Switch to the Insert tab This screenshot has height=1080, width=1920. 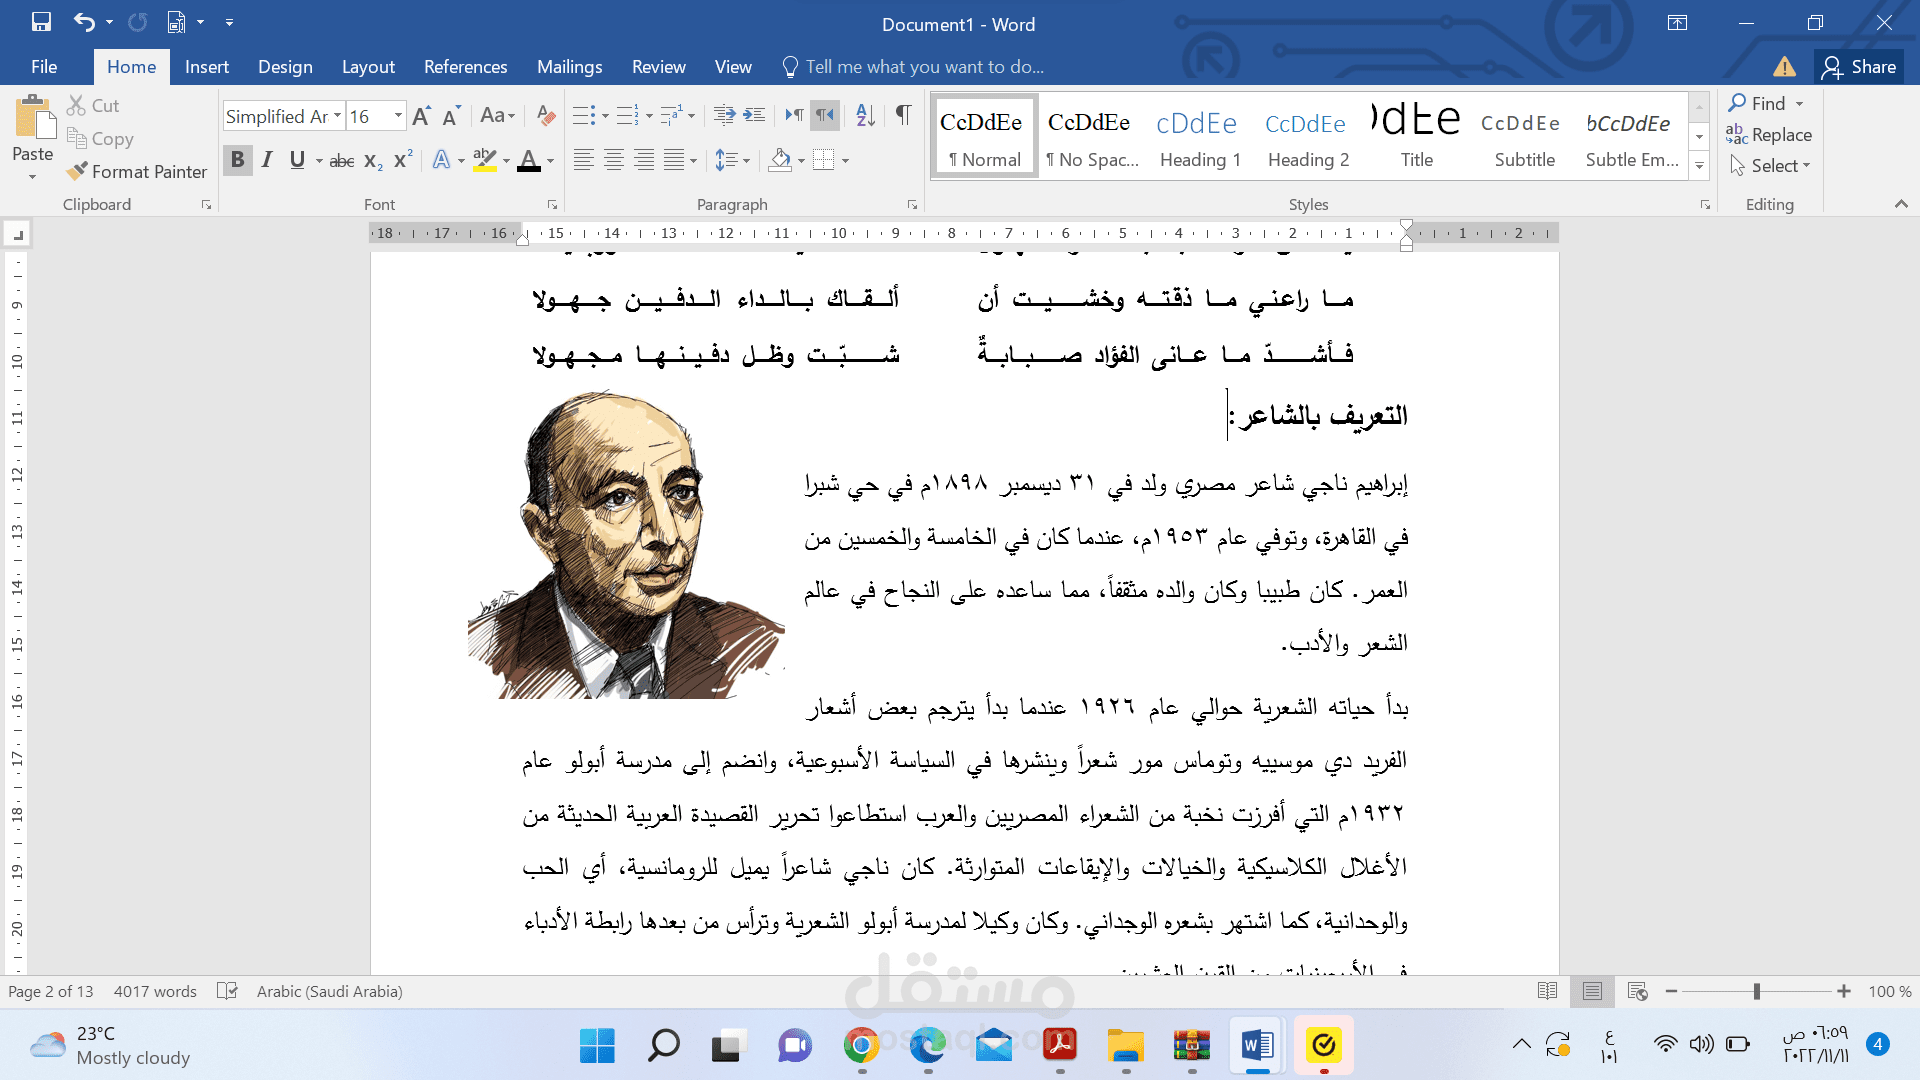(206, 67)
